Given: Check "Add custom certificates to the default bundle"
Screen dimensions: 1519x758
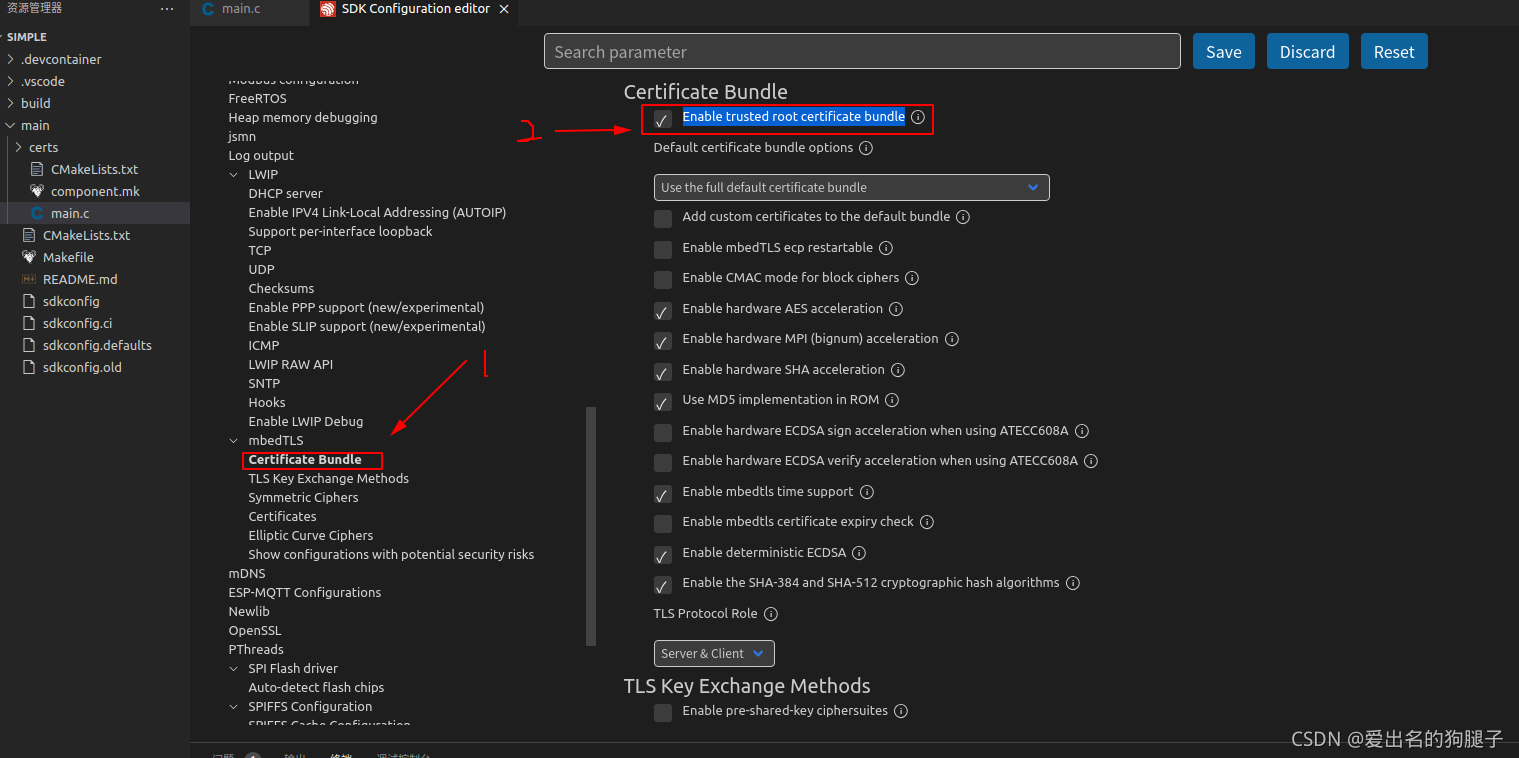Looking at the screenshot, I should click(x=662, y=218).
